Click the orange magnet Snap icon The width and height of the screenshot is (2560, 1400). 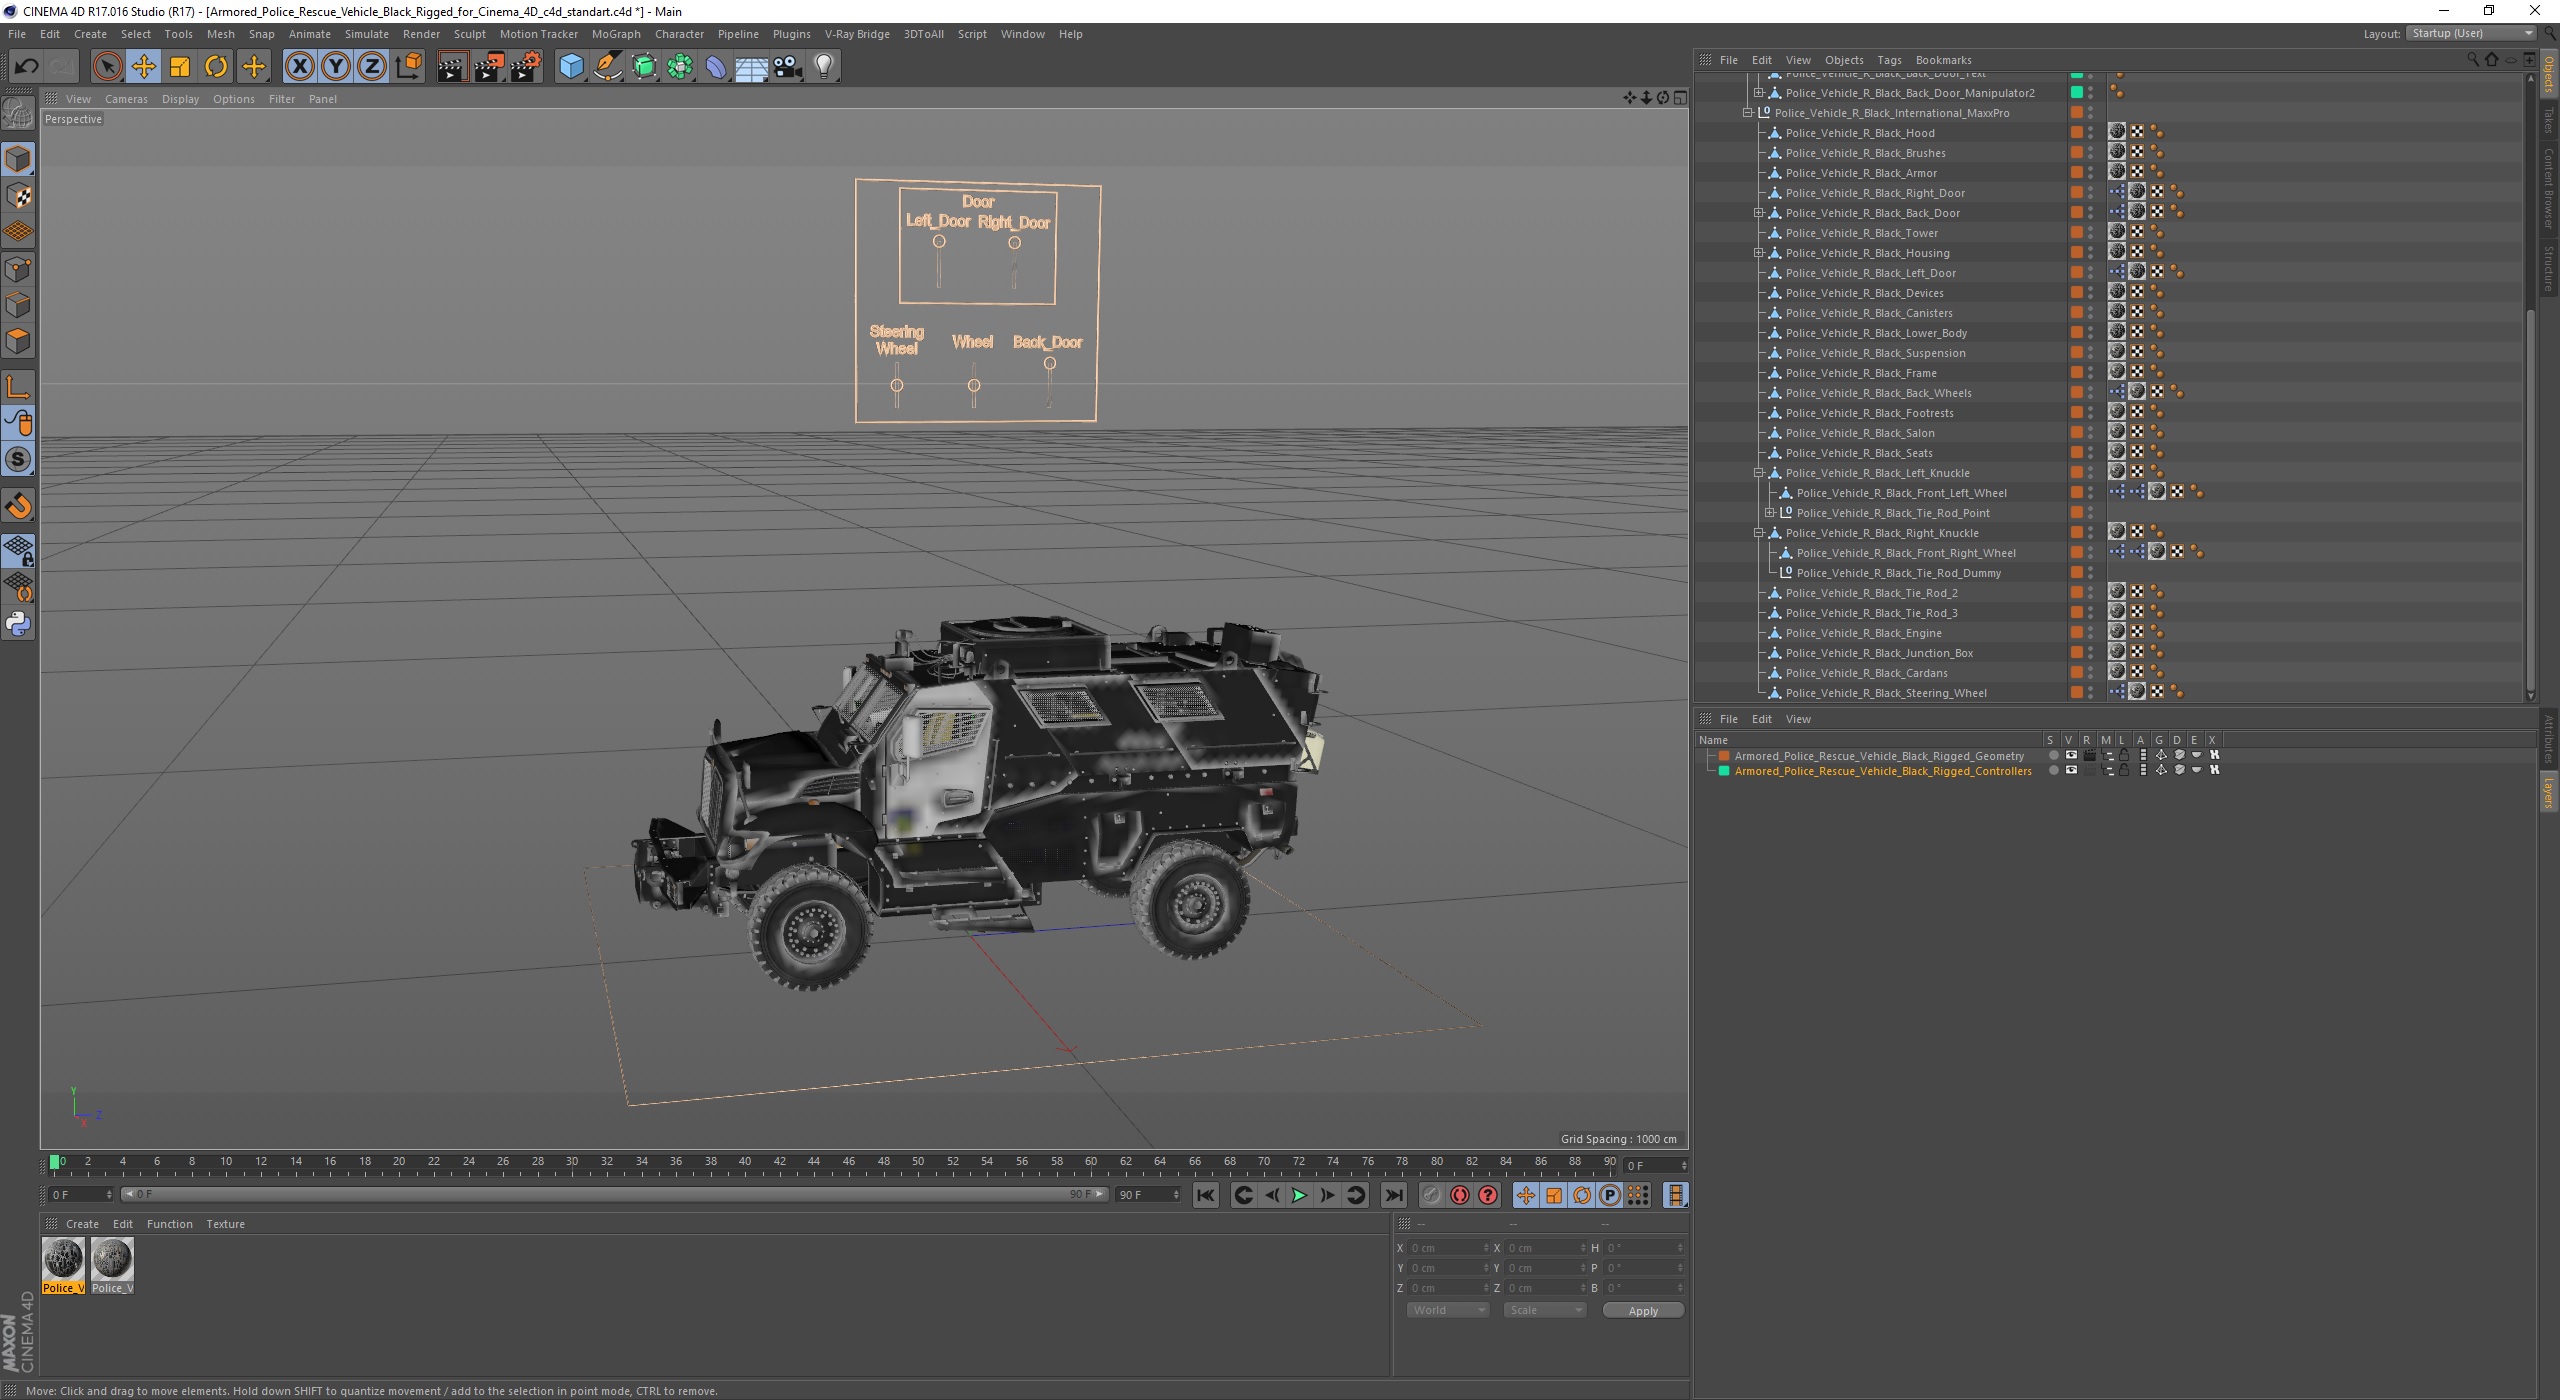pos(18,506)
